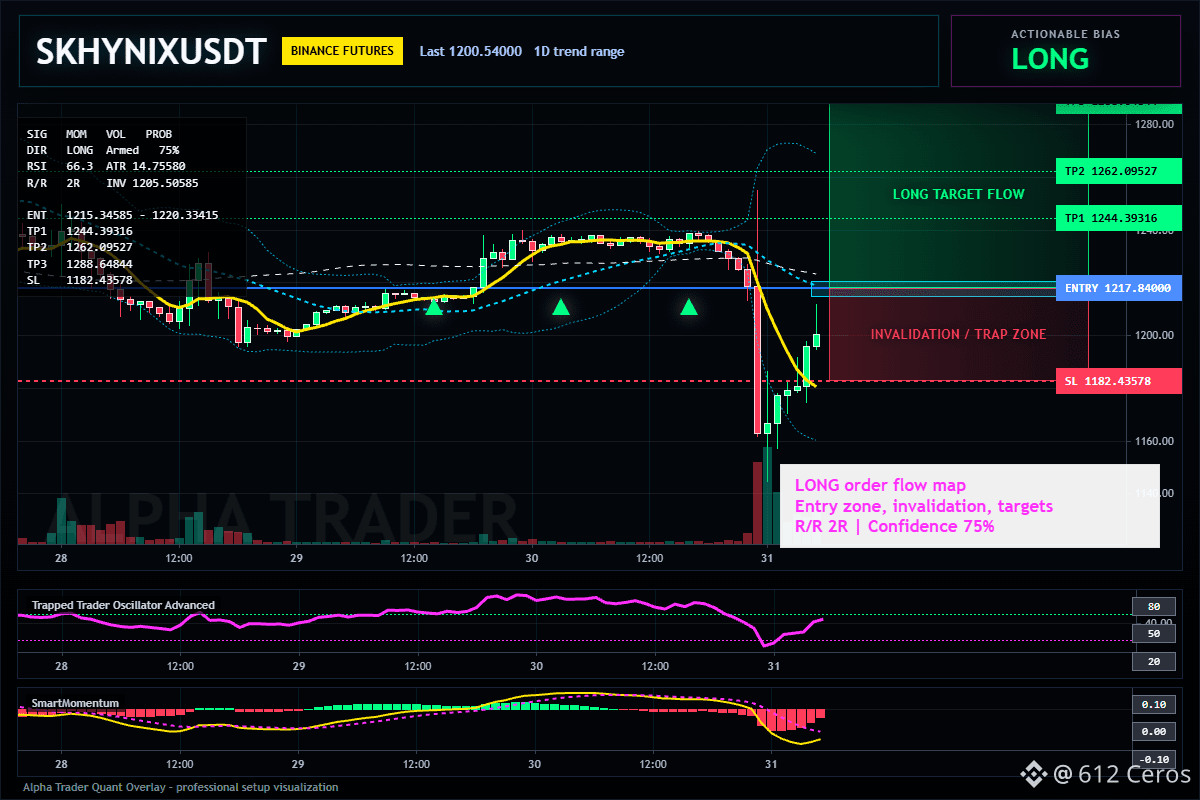Click the SIG MOM VOL PROB header row
1200x800 pixels.
(x=99, y=133)
